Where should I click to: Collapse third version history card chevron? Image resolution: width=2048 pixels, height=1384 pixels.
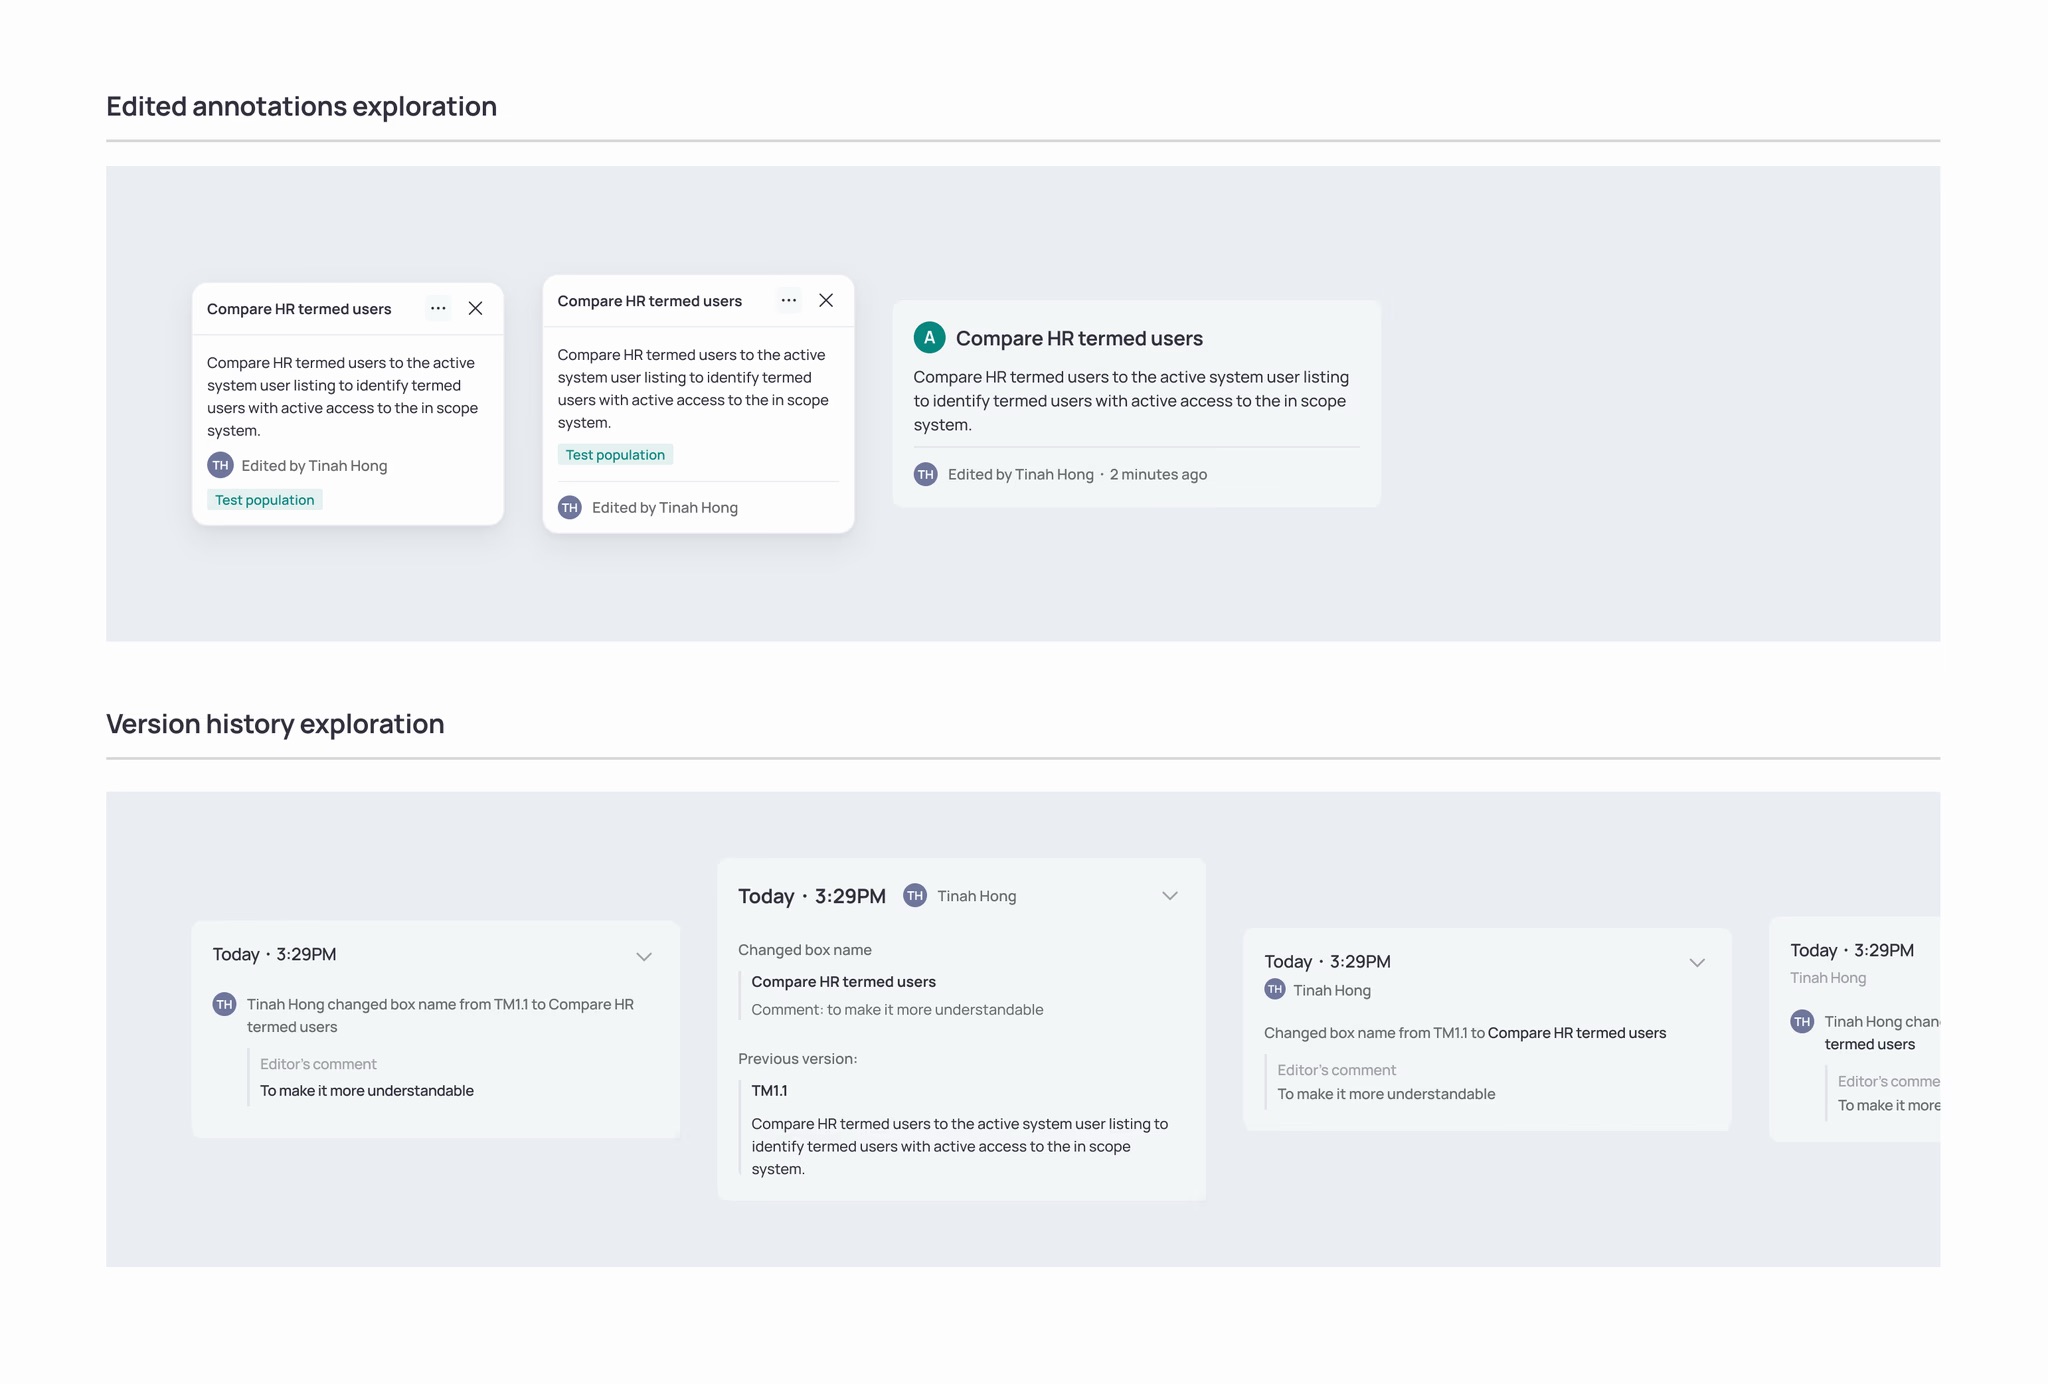tap(1697, 962)
